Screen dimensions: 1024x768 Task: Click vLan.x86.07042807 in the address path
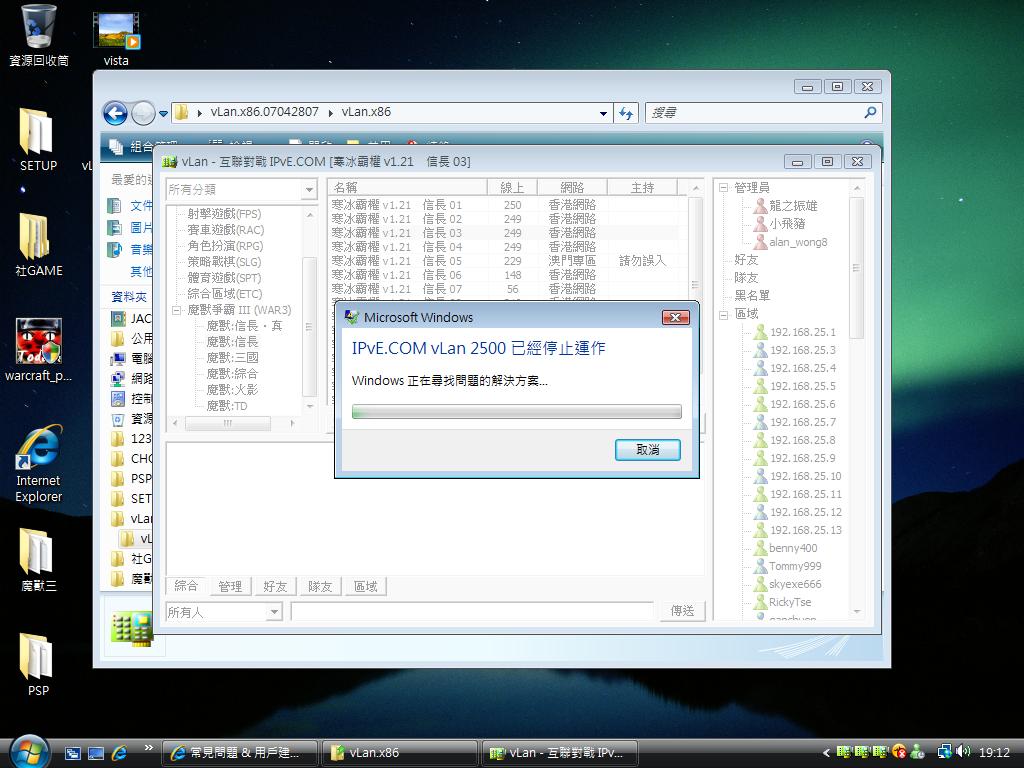(x=264, y=112)
